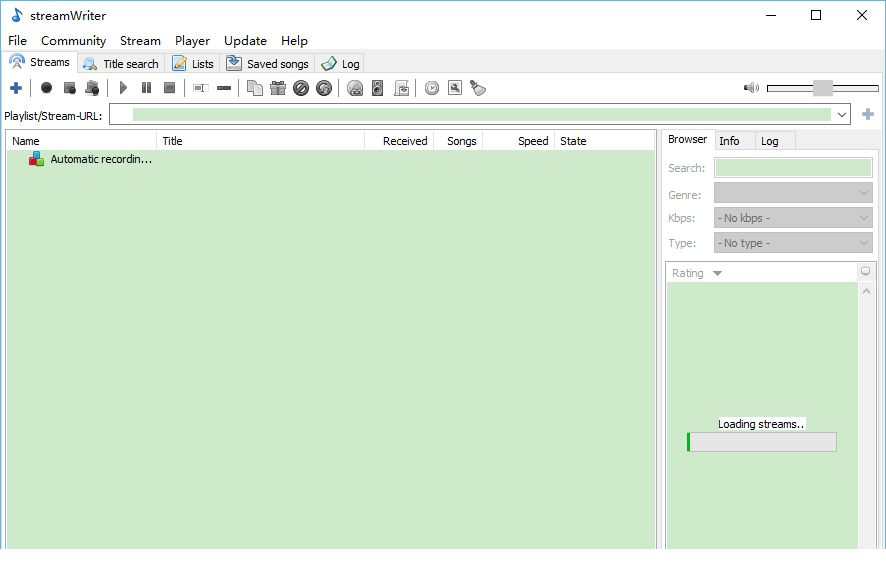Open settings via the wrench icon

tap(455, 88)
